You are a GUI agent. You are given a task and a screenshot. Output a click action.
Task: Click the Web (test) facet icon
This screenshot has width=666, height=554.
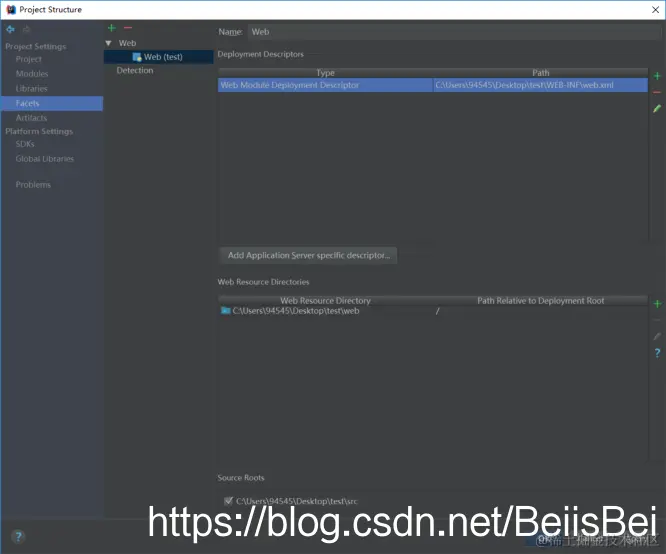[137, 57]
